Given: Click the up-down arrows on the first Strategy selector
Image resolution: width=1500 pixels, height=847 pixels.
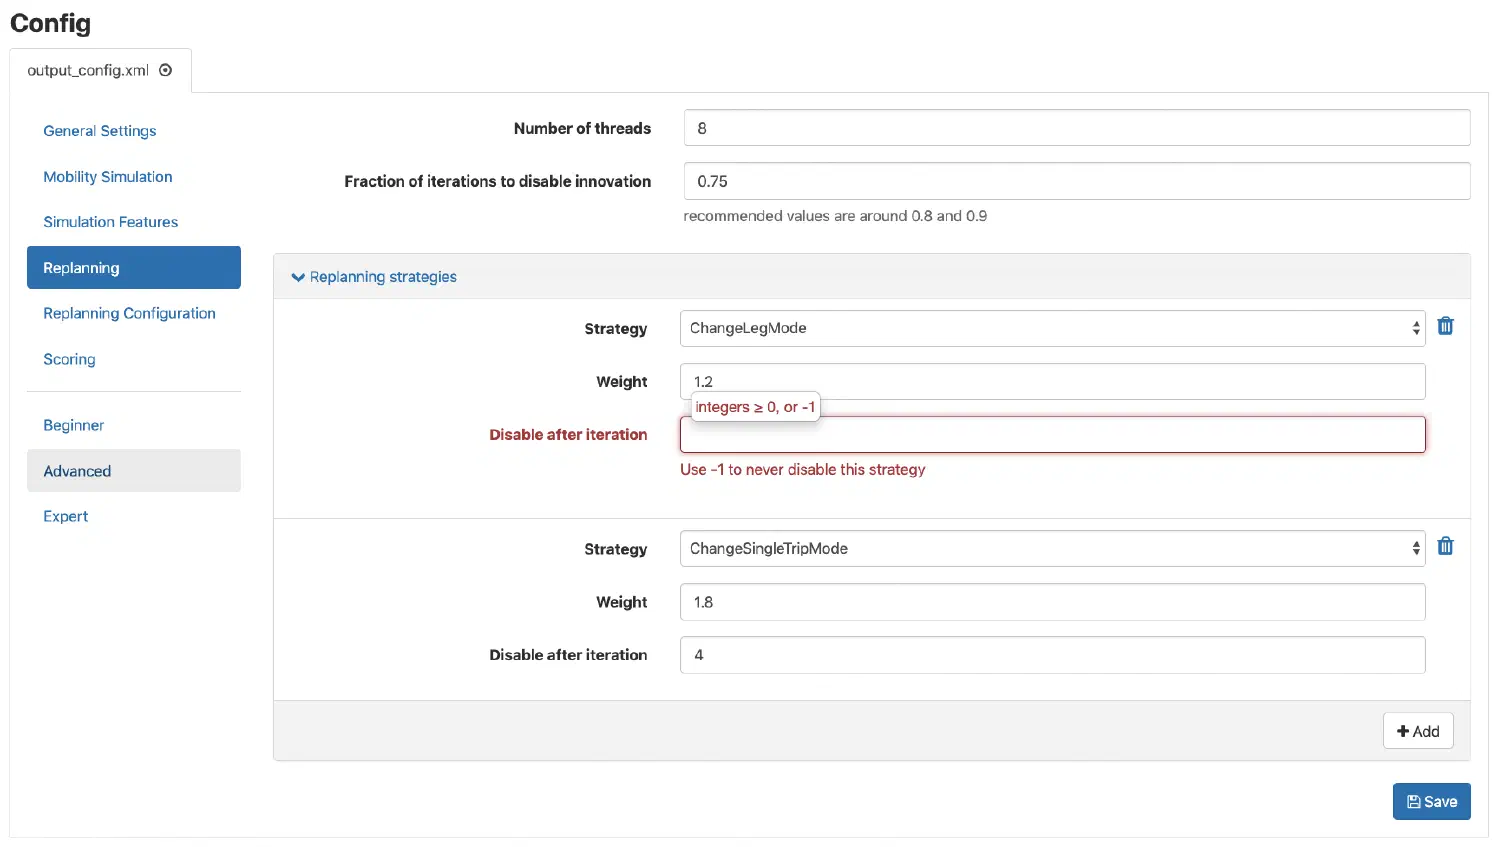Looking at the screenshot, I should (1414, 328).
